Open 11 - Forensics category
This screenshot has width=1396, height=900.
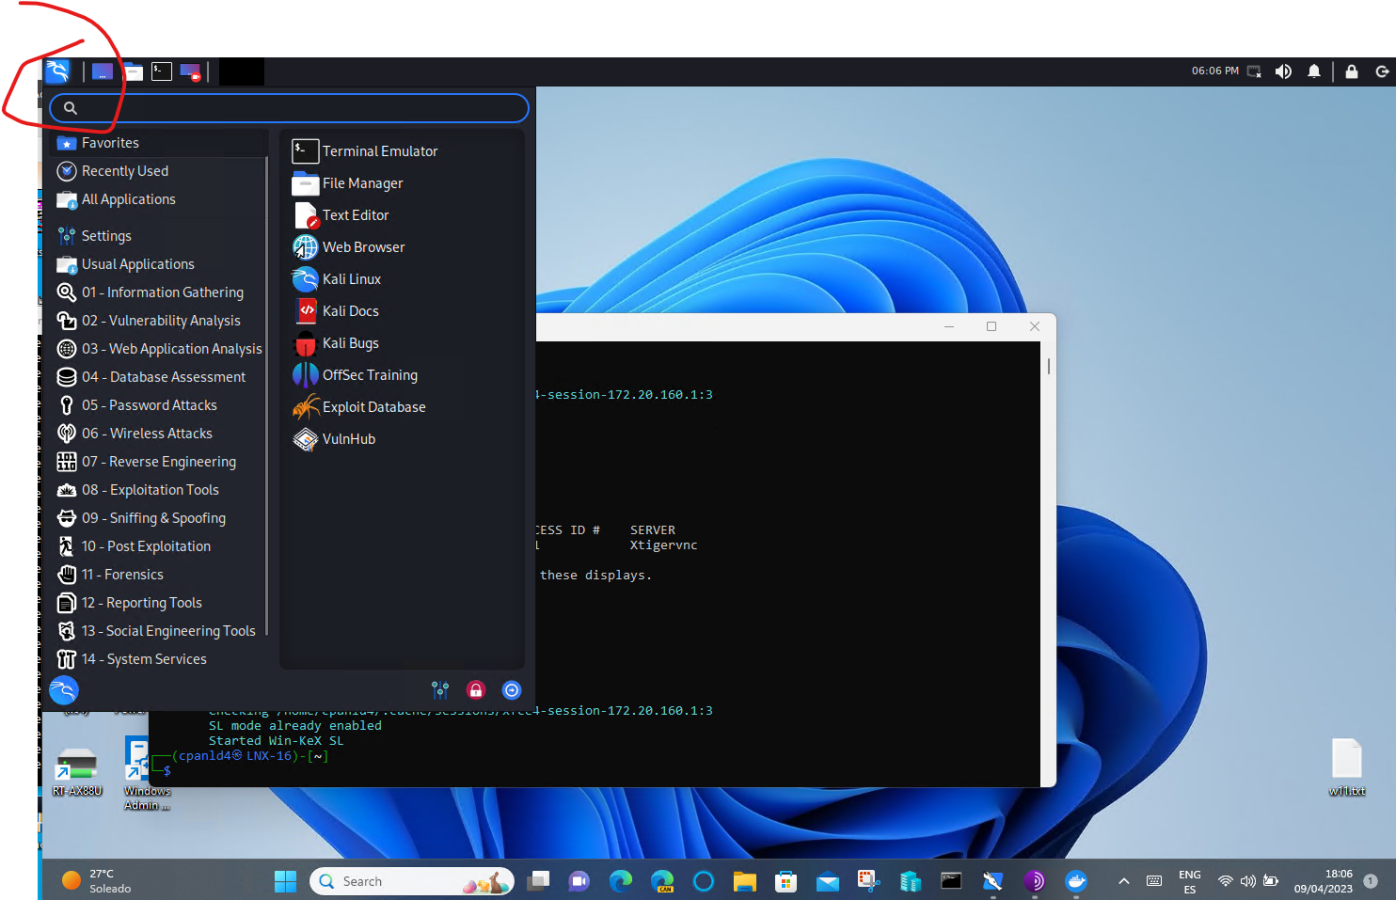160,574
